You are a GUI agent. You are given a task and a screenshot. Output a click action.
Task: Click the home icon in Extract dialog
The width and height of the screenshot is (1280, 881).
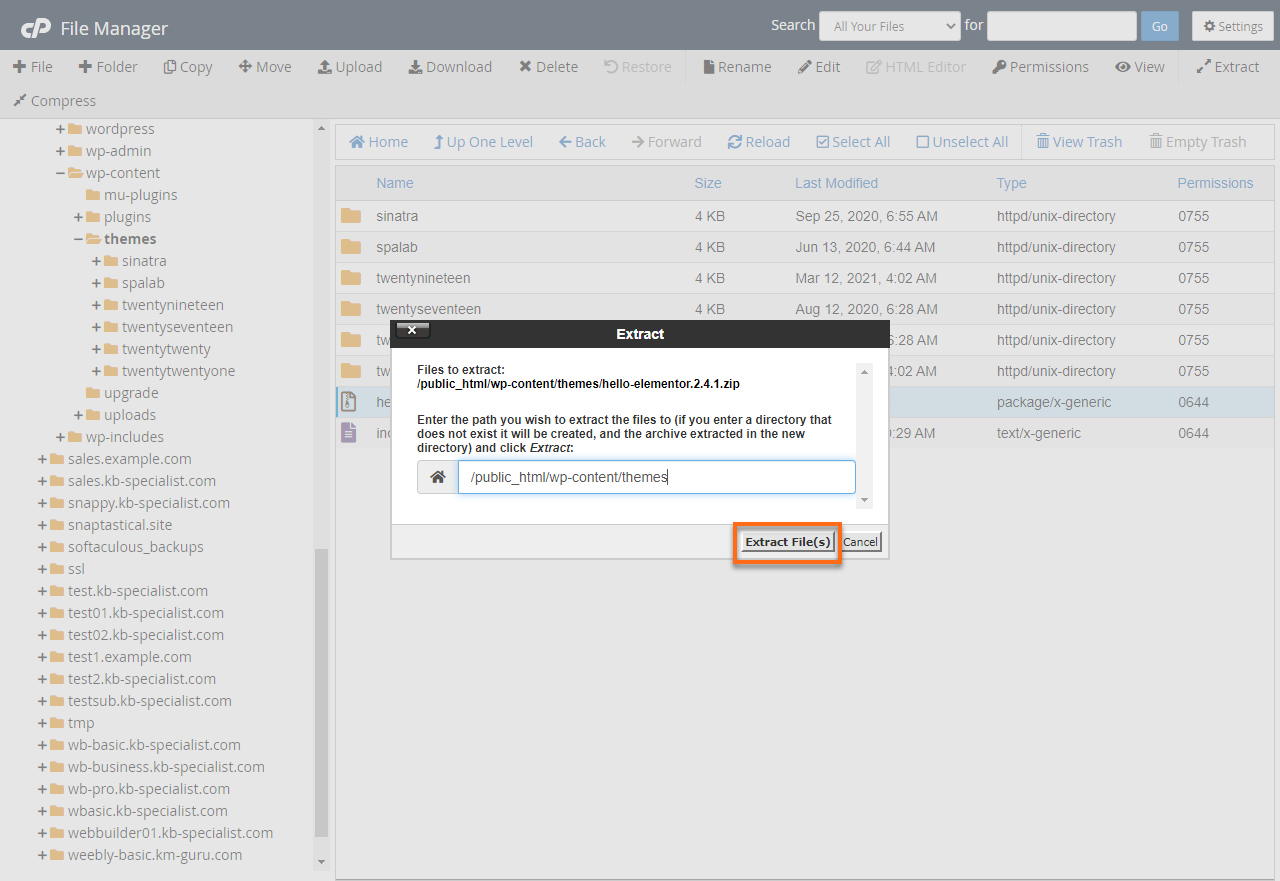tap(437, 477)
